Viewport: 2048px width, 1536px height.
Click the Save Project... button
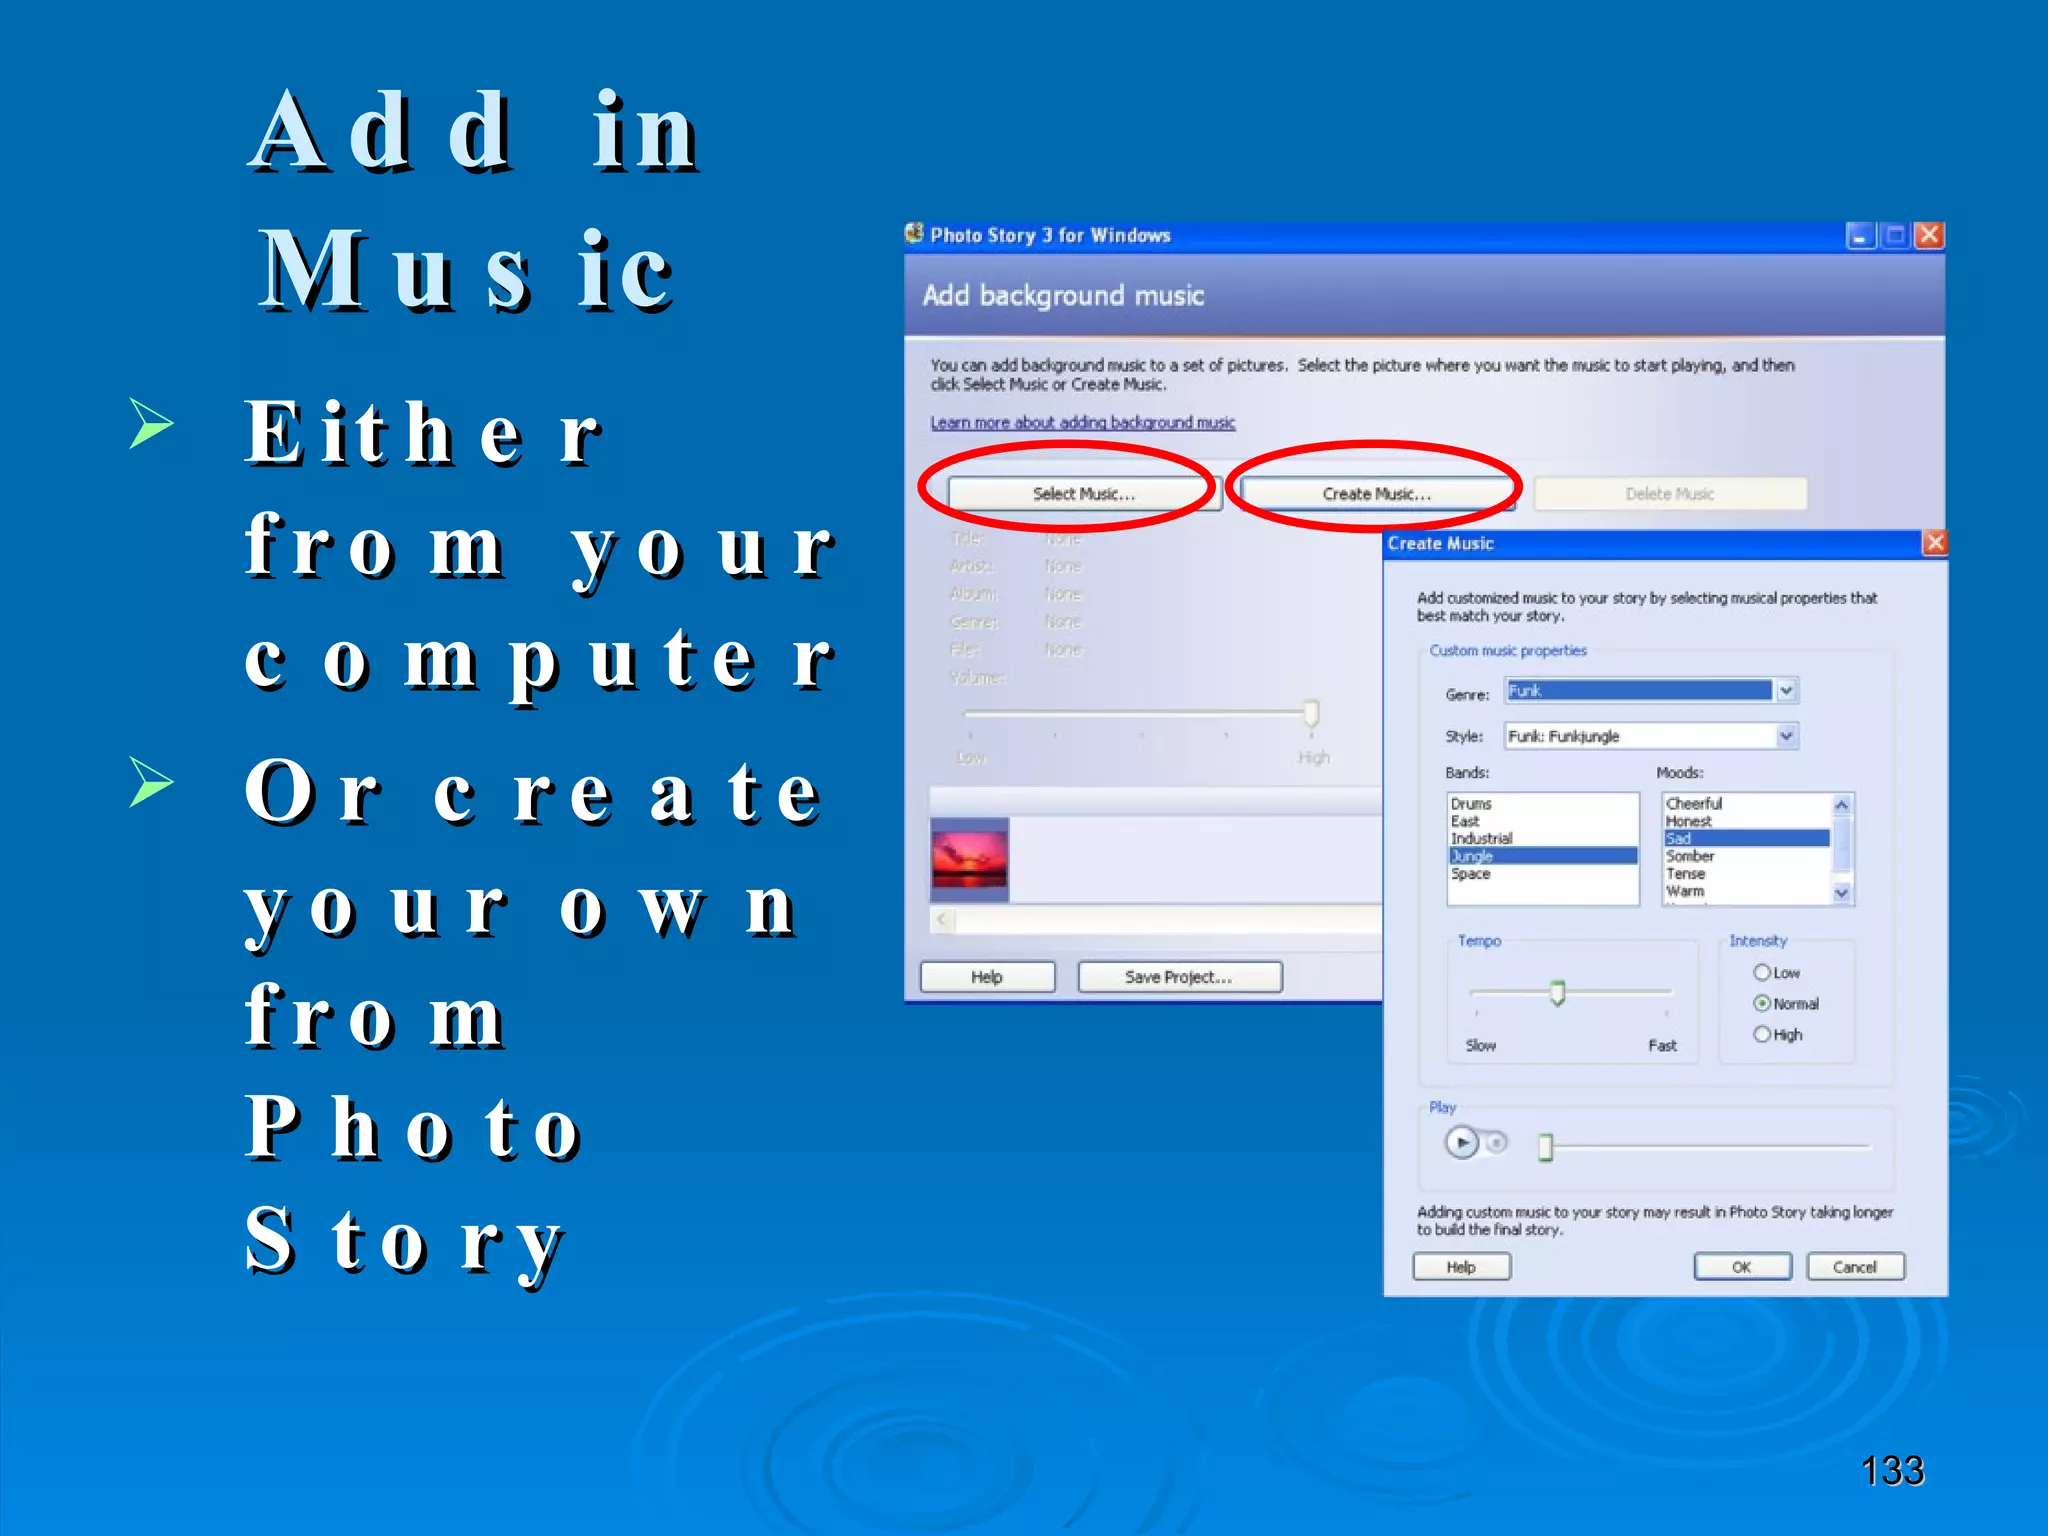pyautogui.click(x=1179, y=977)
